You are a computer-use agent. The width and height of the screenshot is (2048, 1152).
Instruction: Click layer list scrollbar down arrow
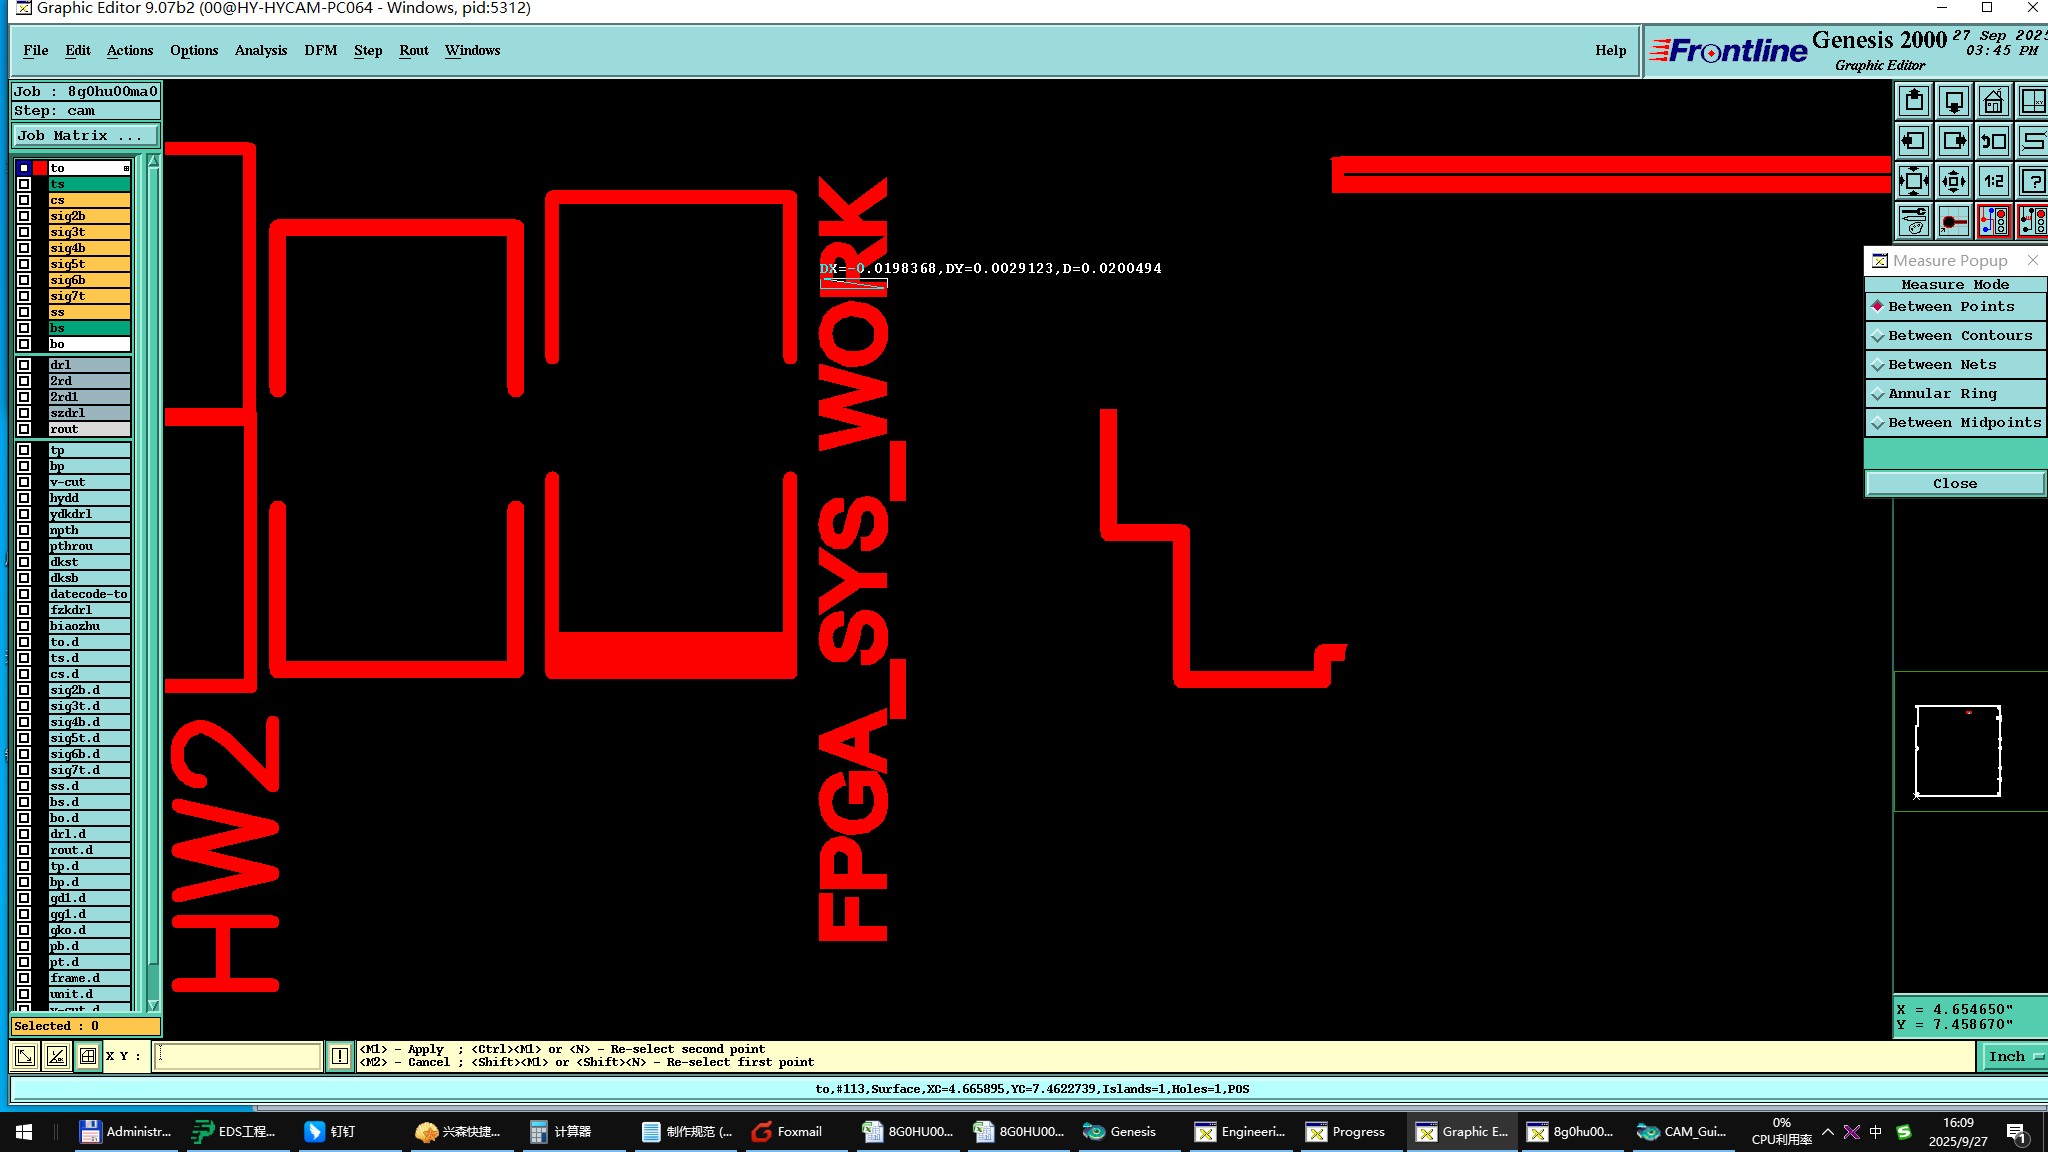point(153,1005)
